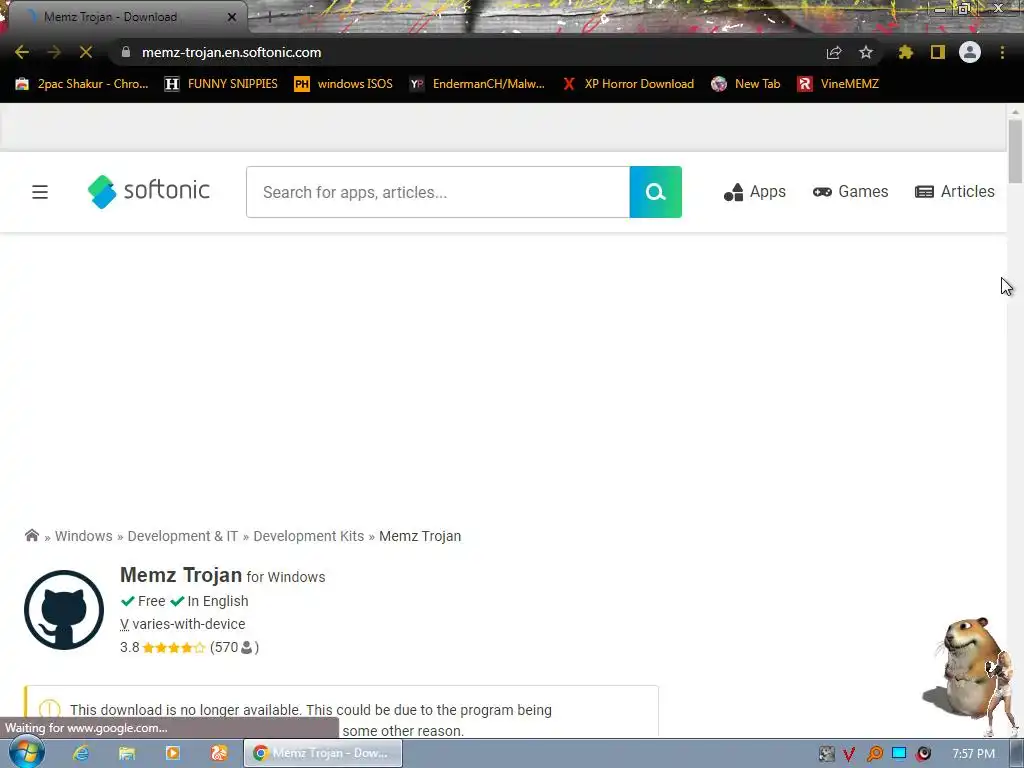This screenshot has height=768, width=1024.
Task: Click the red V tray icon
Action: tap(849, 754)
